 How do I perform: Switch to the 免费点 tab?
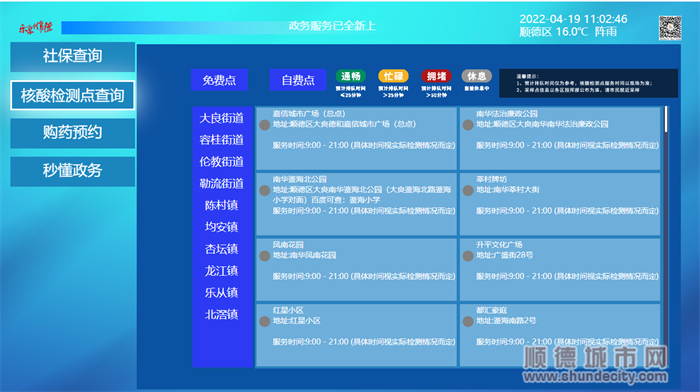click(219, 80)
